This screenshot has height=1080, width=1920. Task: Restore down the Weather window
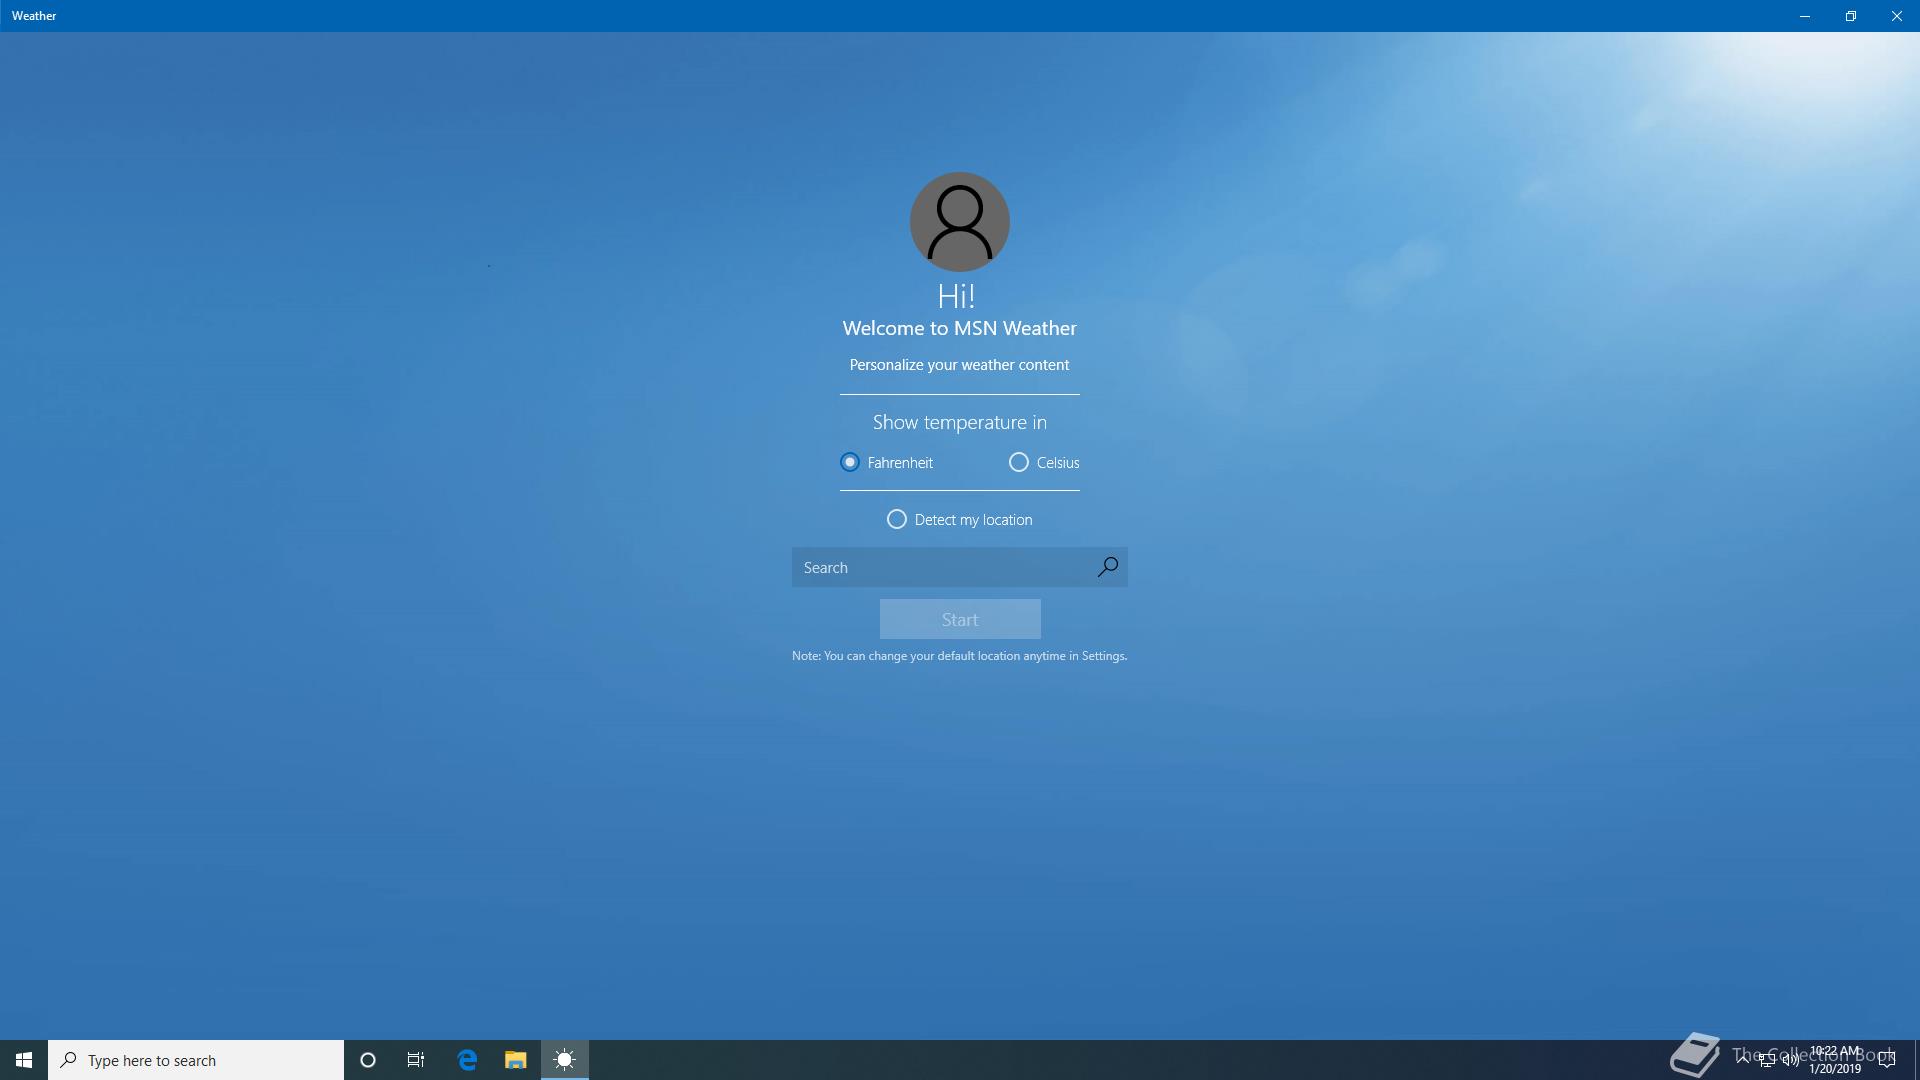(x=1851, y=16)
